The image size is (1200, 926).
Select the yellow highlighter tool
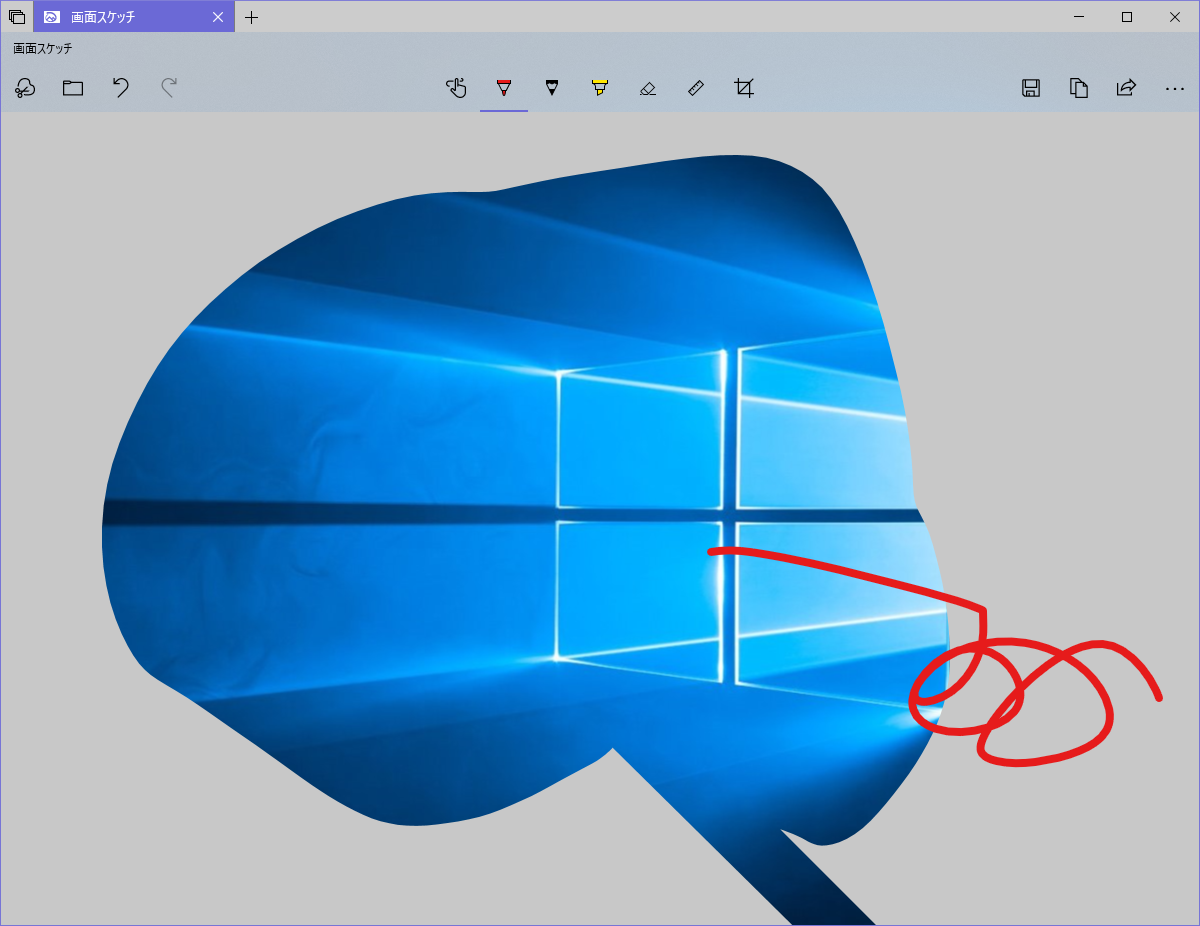point(600,88)
